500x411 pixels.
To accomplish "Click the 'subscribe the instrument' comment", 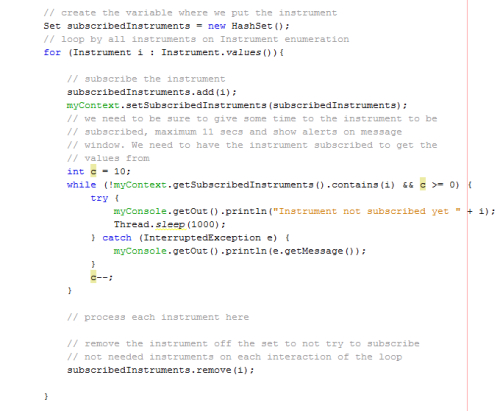I will pos(146,79).
